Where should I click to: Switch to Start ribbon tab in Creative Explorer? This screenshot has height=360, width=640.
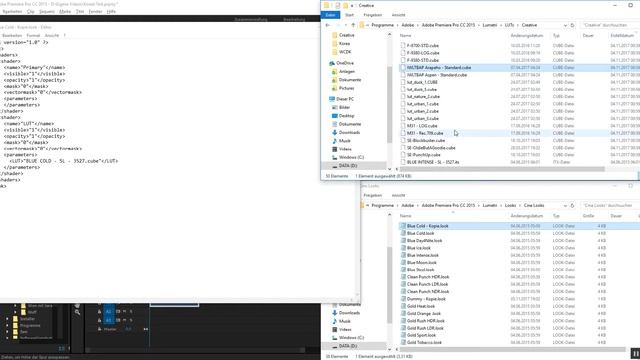[349, 15]
